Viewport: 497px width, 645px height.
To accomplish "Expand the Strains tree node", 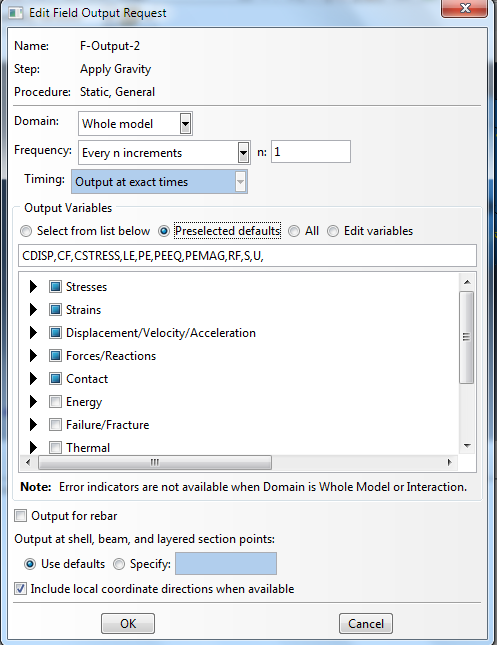I will coord(33,310).
